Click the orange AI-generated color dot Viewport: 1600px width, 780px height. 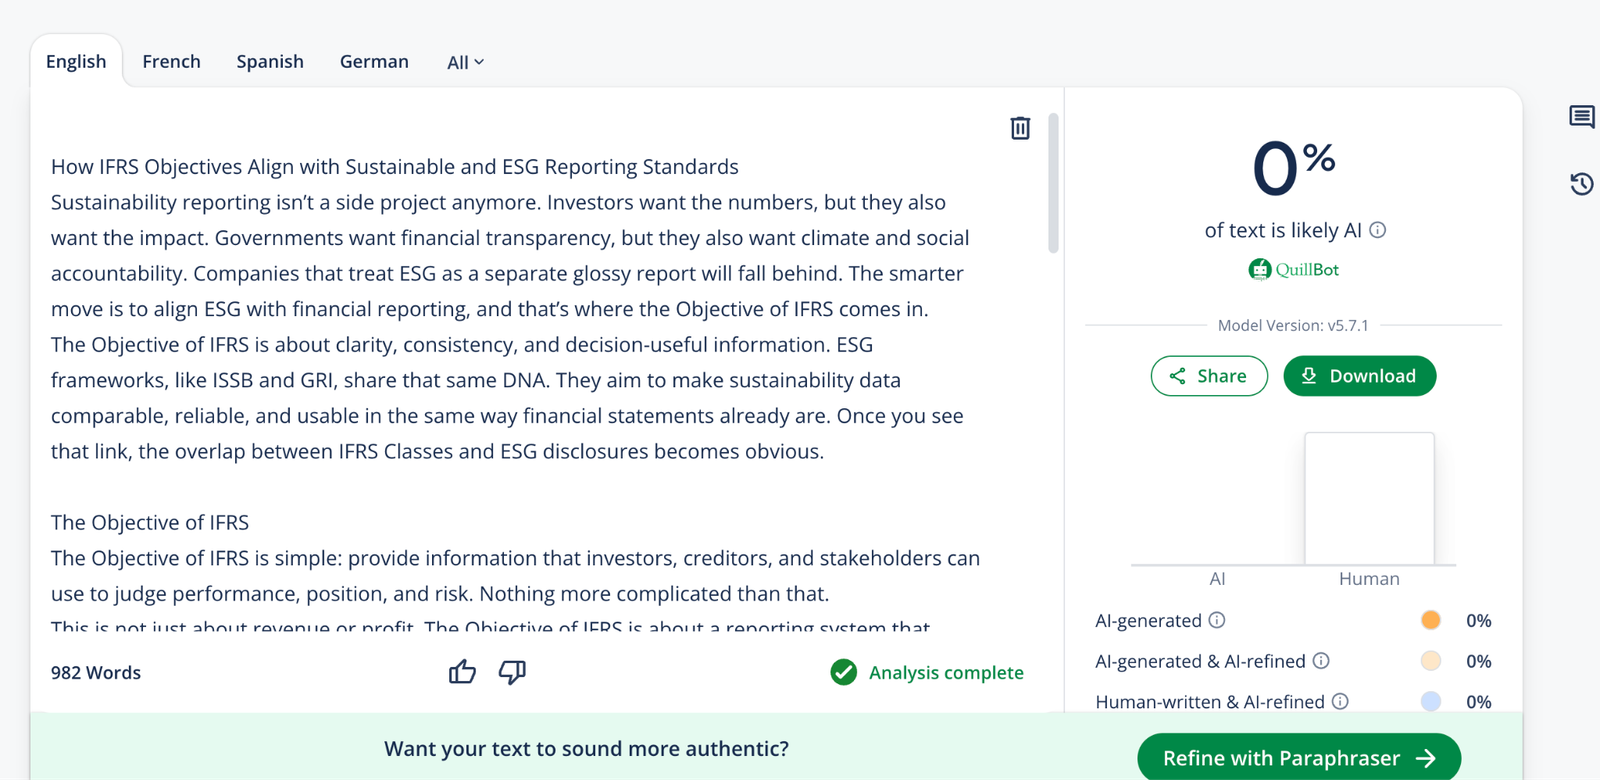1431,620
